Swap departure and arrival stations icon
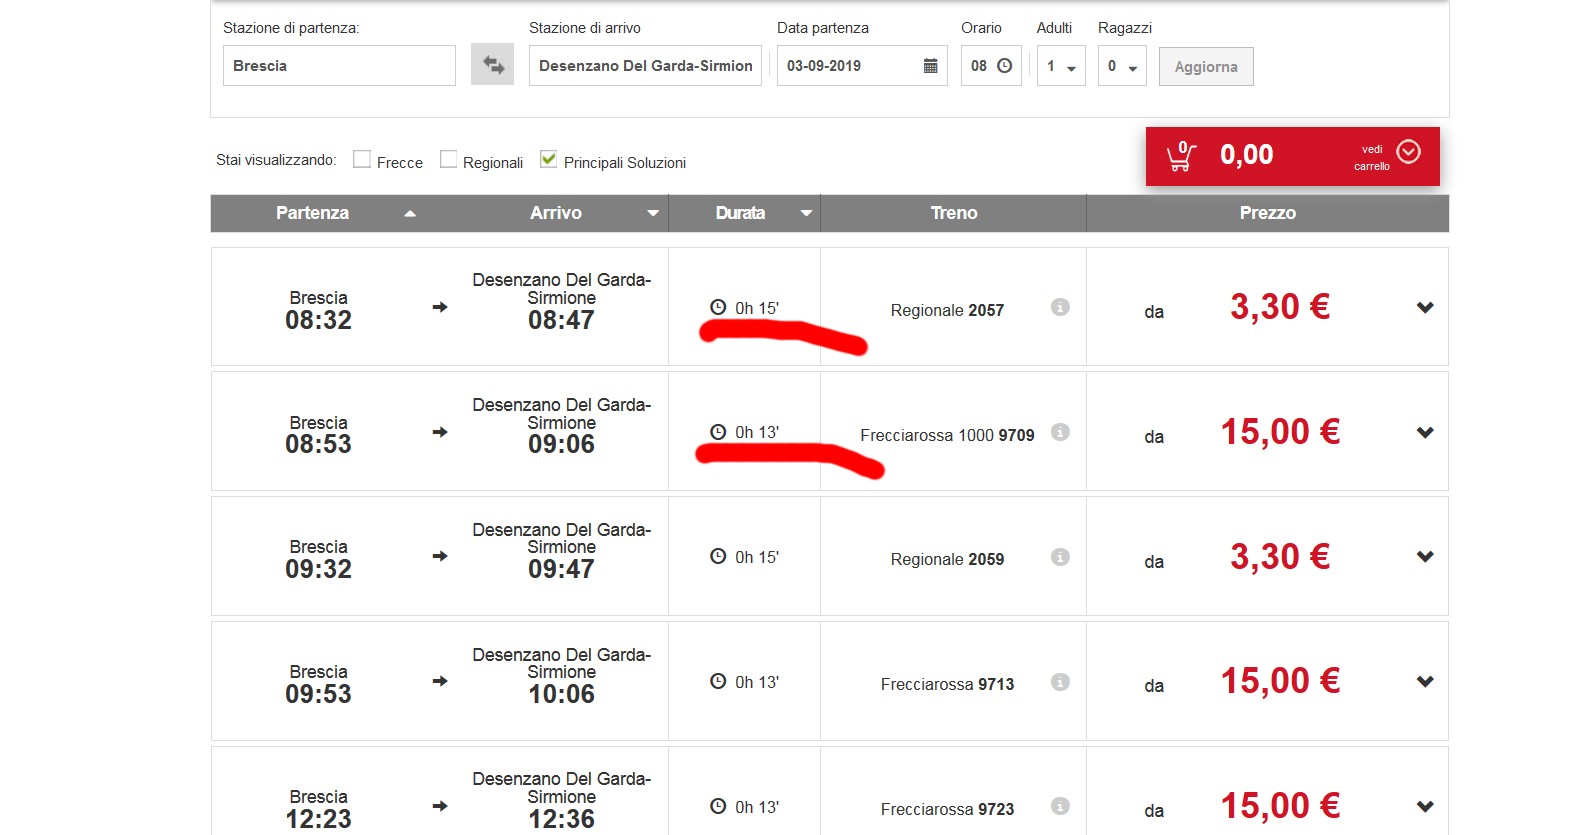The height and width of the screenshot is (835, 1589). [492, 65]
